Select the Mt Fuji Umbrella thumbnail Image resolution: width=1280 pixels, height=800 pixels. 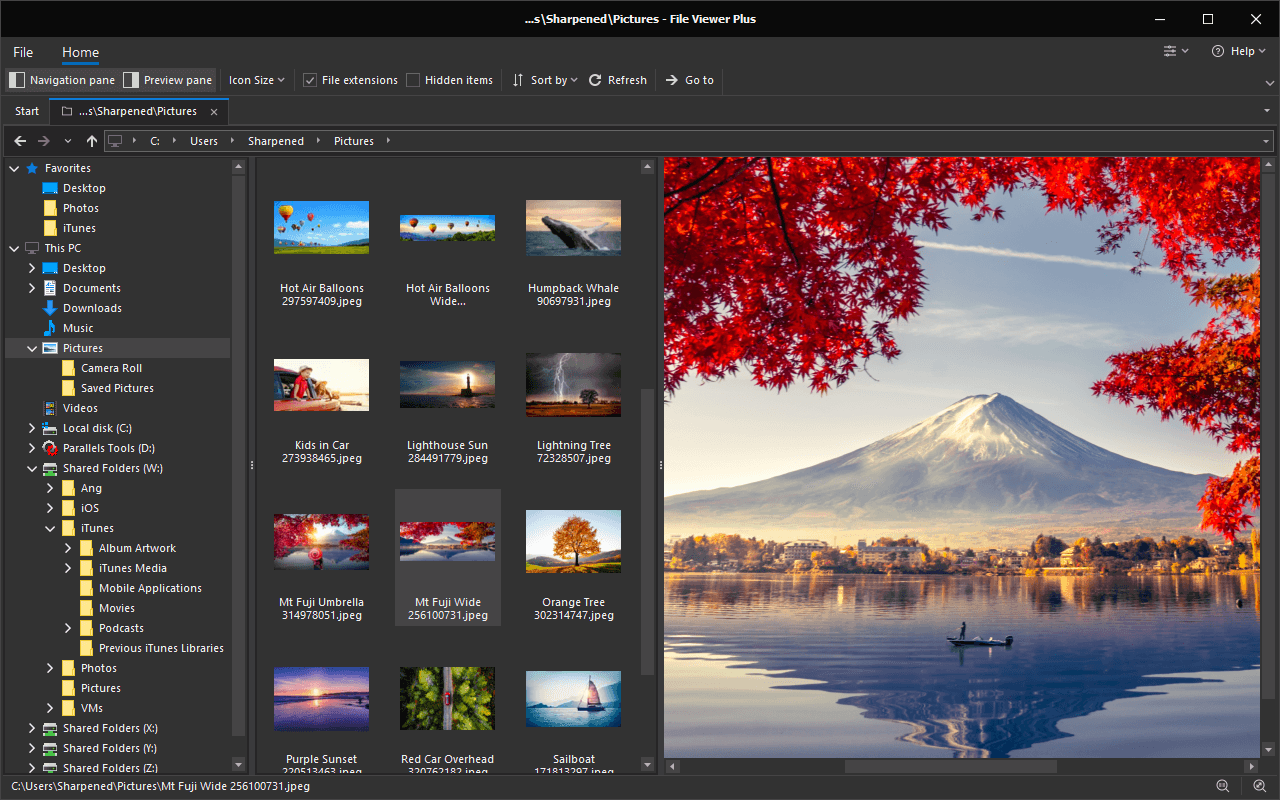(322, 542)
